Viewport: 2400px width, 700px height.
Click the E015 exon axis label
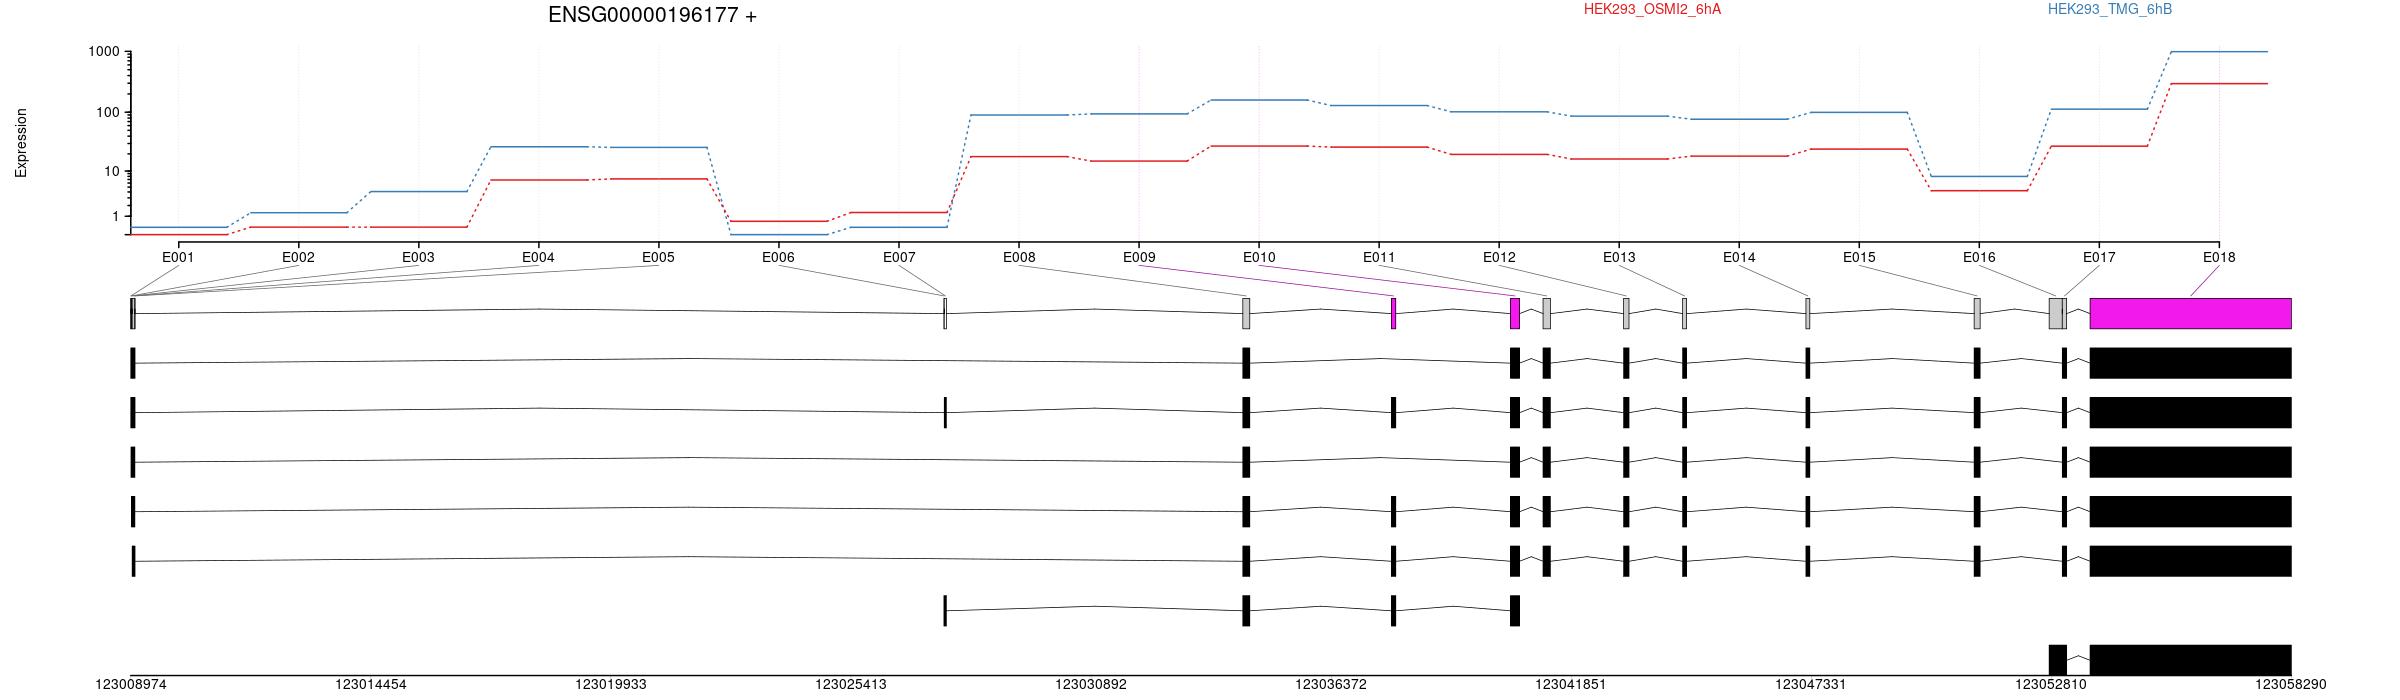pos(1859,257)
